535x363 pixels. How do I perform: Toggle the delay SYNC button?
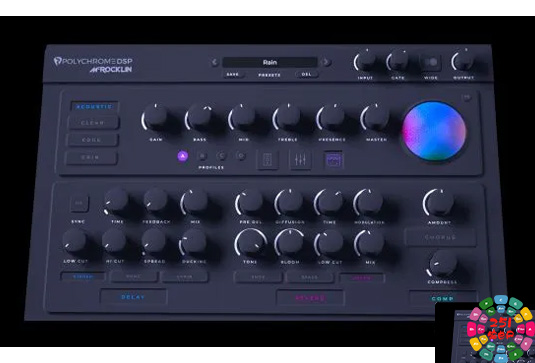click(79, 203)
